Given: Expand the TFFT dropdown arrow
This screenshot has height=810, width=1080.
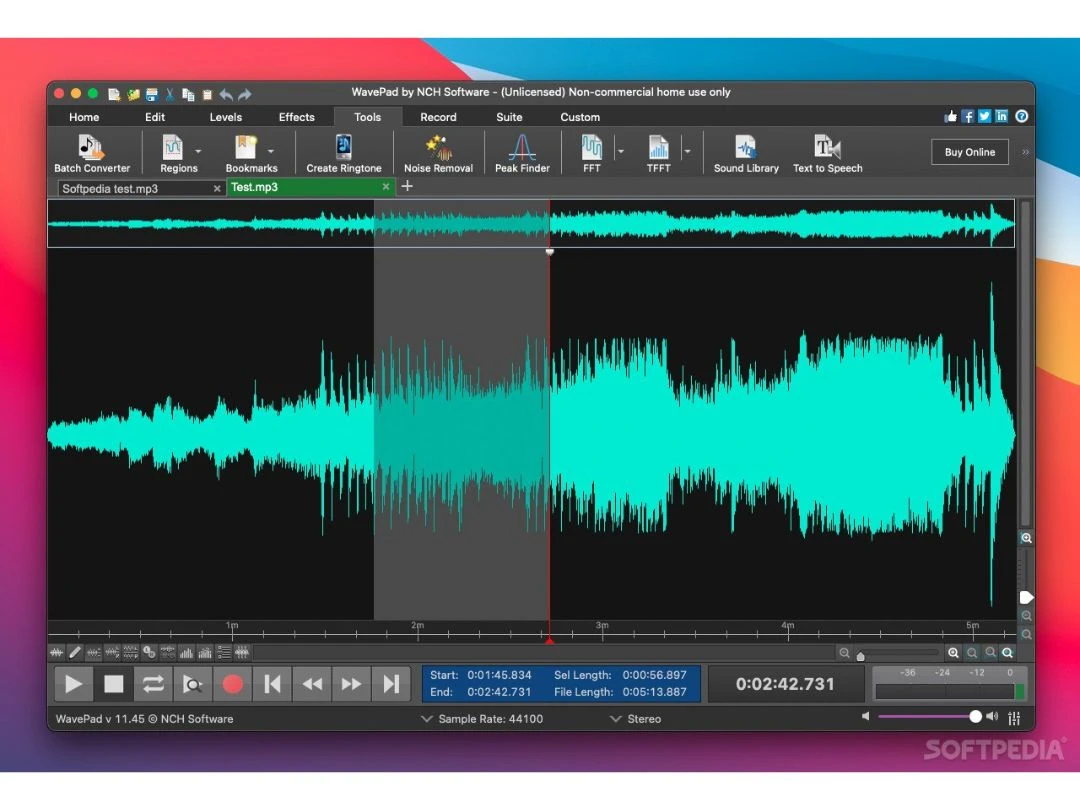Looking at the screenshot, I should click(687, 151).
